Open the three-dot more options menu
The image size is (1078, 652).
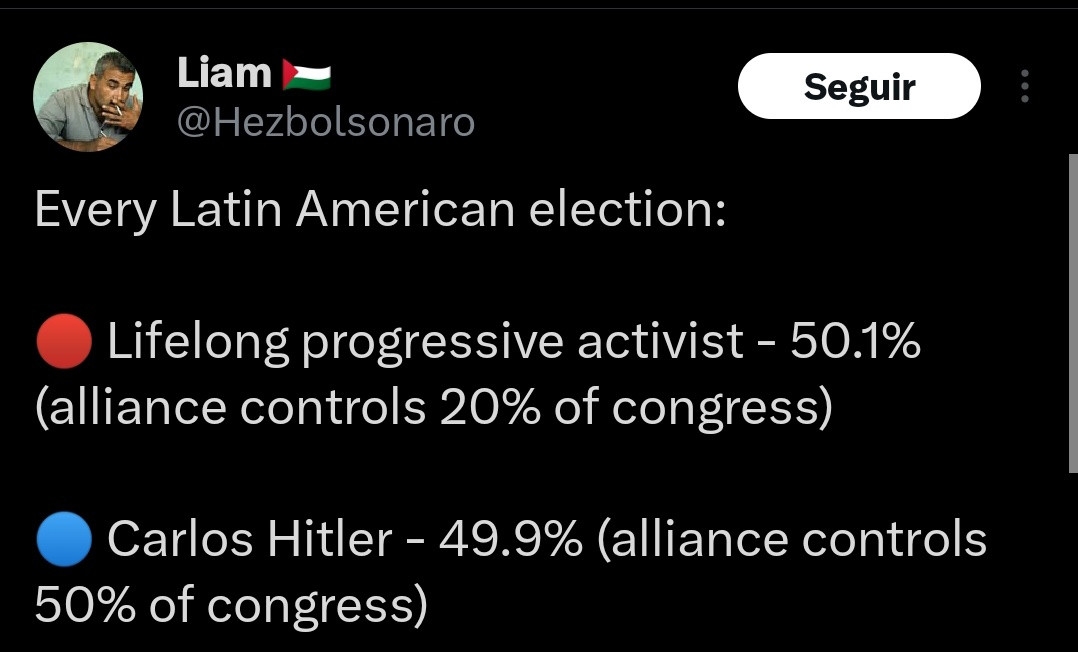tap(1024, 87)
